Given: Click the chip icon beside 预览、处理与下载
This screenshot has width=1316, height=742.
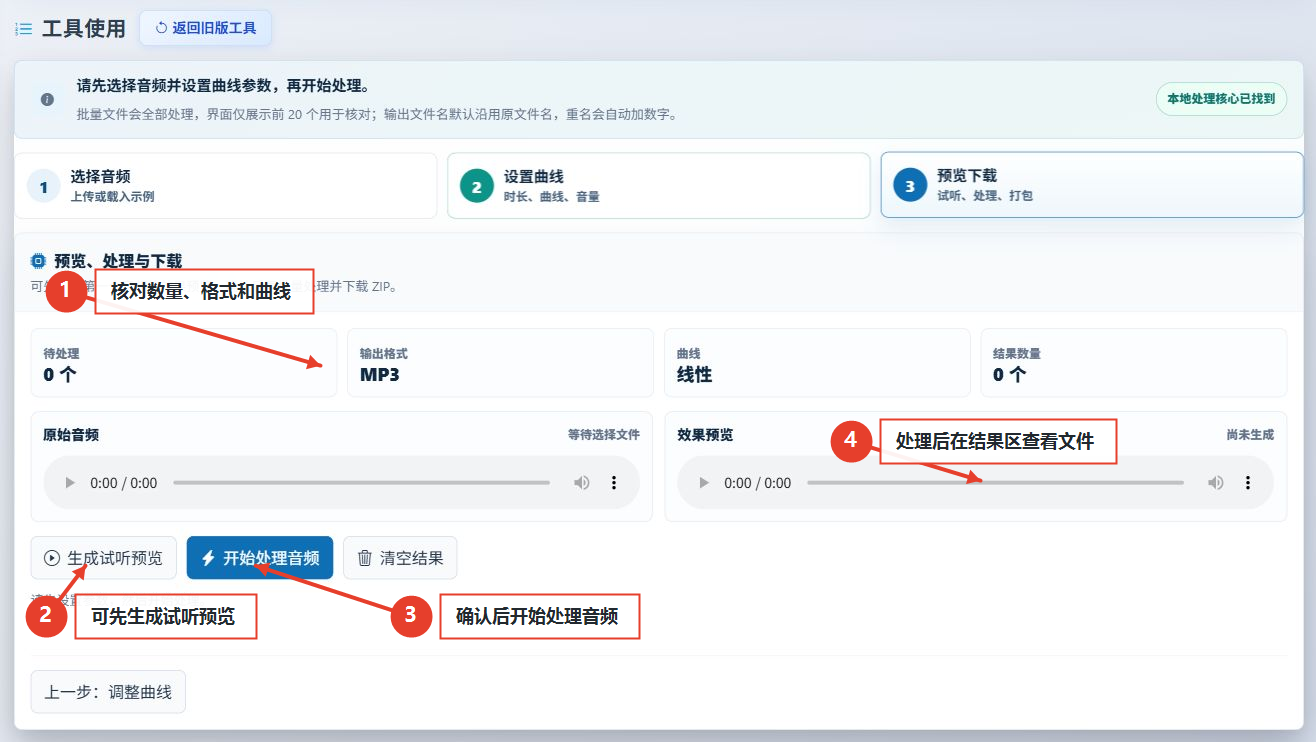Looking at the screenshot, I should [x=39, y=261].
